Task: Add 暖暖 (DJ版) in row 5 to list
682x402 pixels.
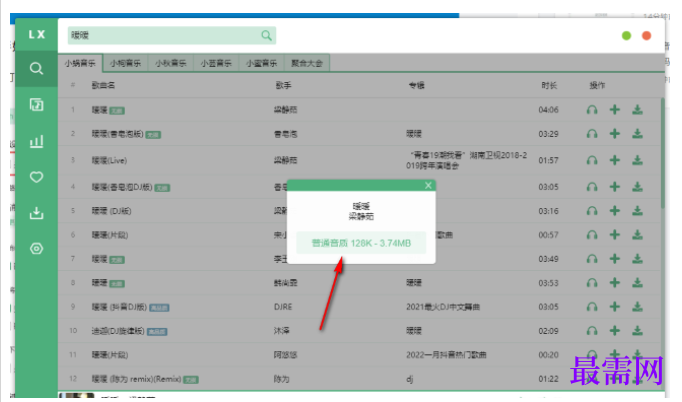Action: (x=615, y=211)
